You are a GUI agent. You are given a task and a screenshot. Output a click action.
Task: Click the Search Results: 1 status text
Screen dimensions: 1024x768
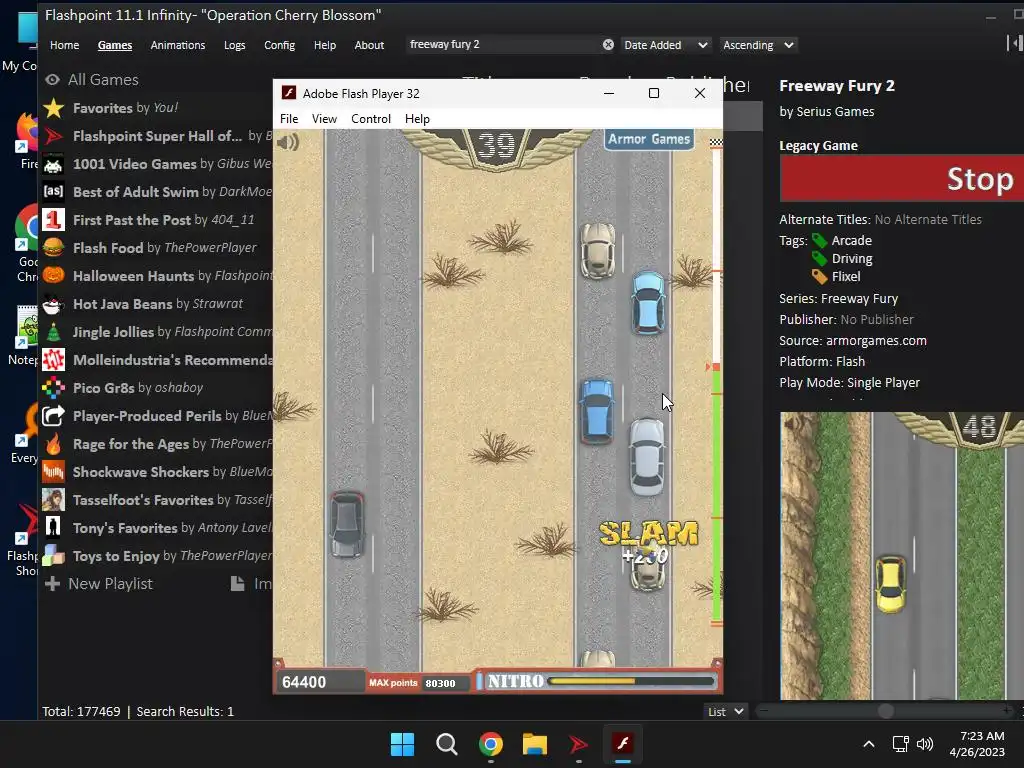185,711
